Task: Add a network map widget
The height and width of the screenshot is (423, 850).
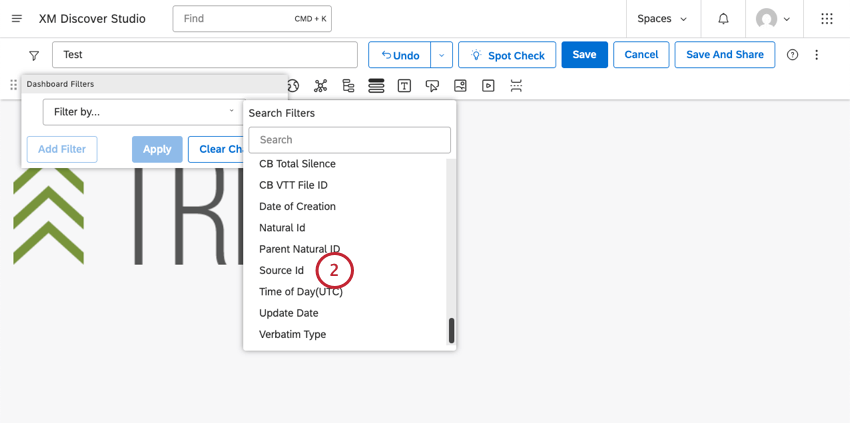Action: click(321, 86)
